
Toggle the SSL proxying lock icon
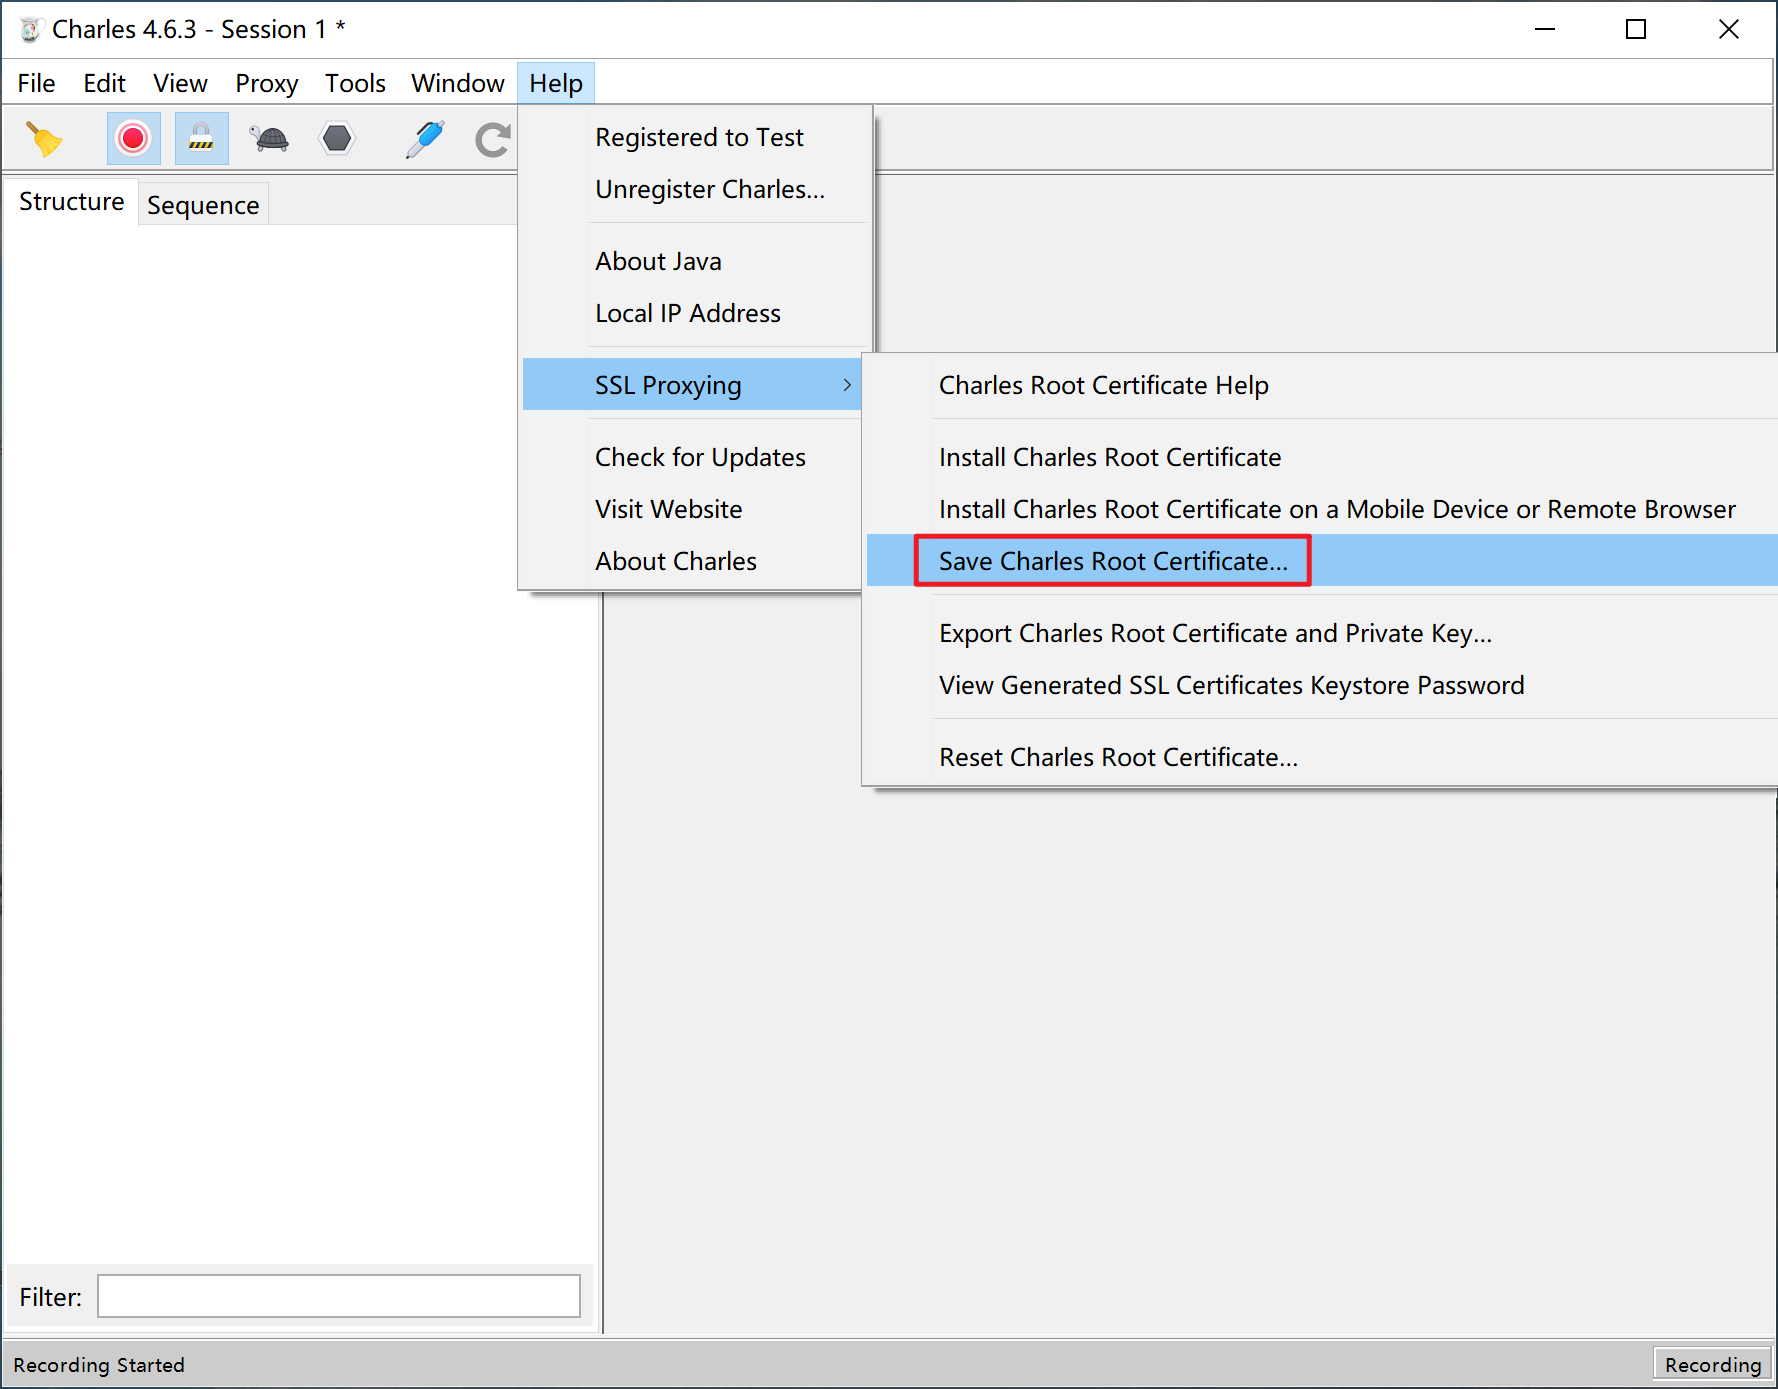coord(201,139)
